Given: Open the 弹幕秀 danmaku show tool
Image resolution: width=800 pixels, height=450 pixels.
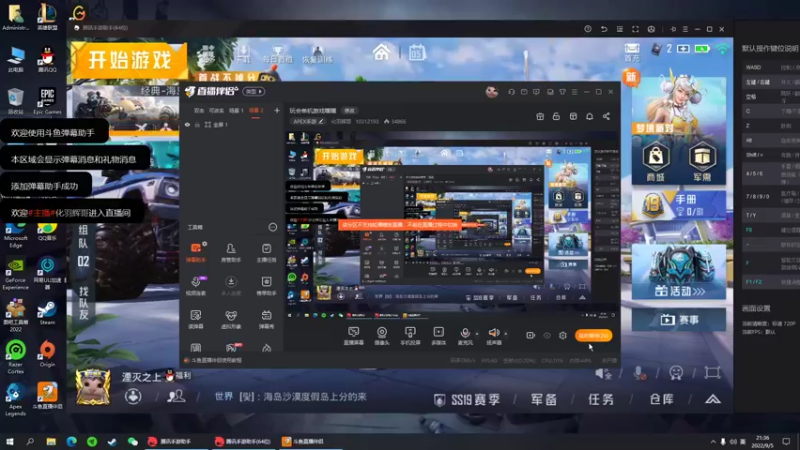Looking at the screenshot, I should tap(266, 319).
